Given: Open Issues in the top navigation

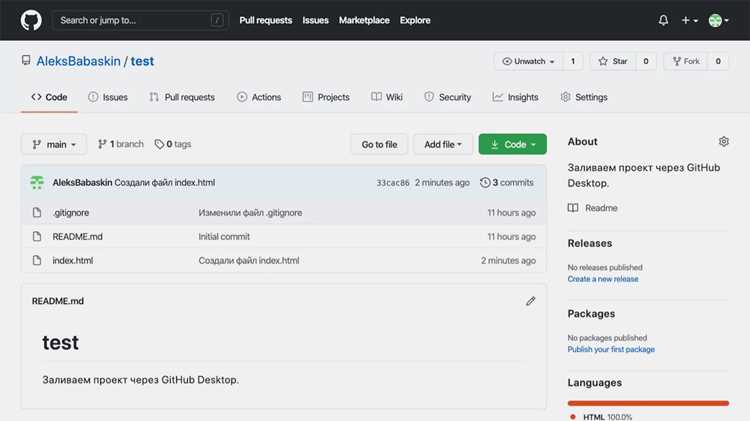Looking at the screenshot, I should click(x=315, y=20).
